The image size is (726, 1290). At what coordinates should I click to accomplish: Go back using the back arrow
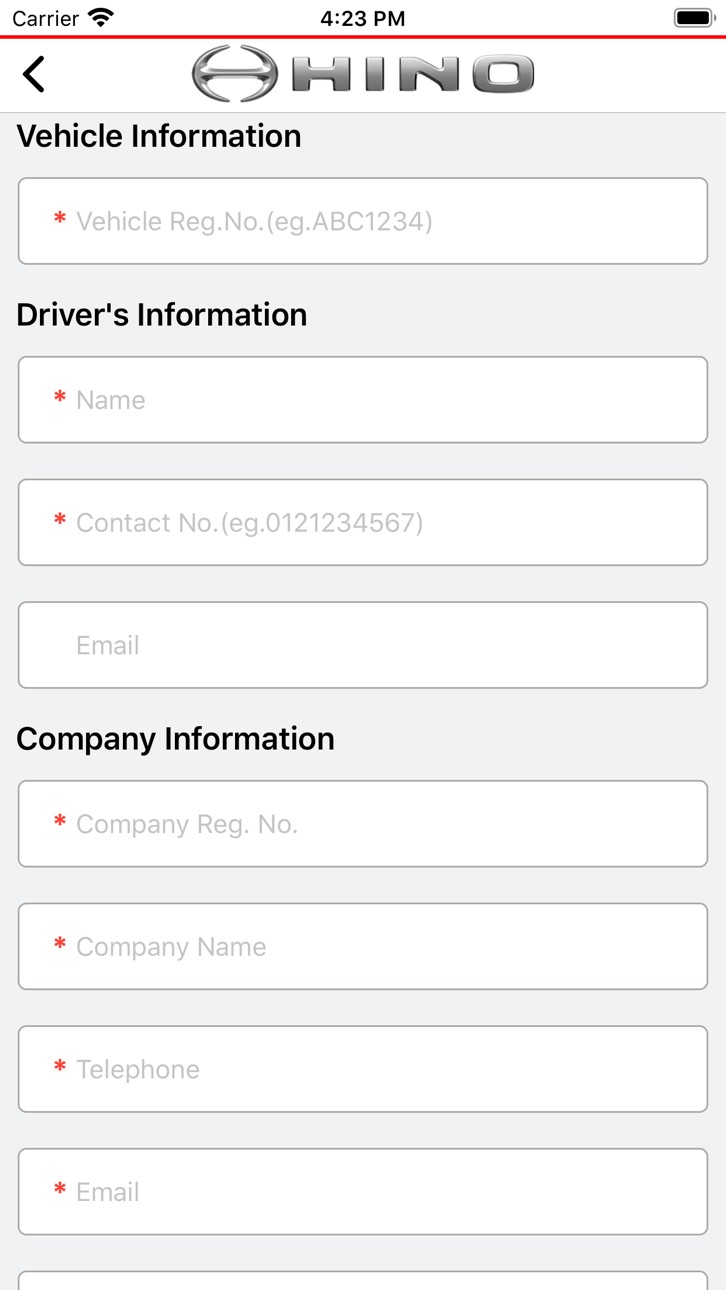tap(34, 74)
